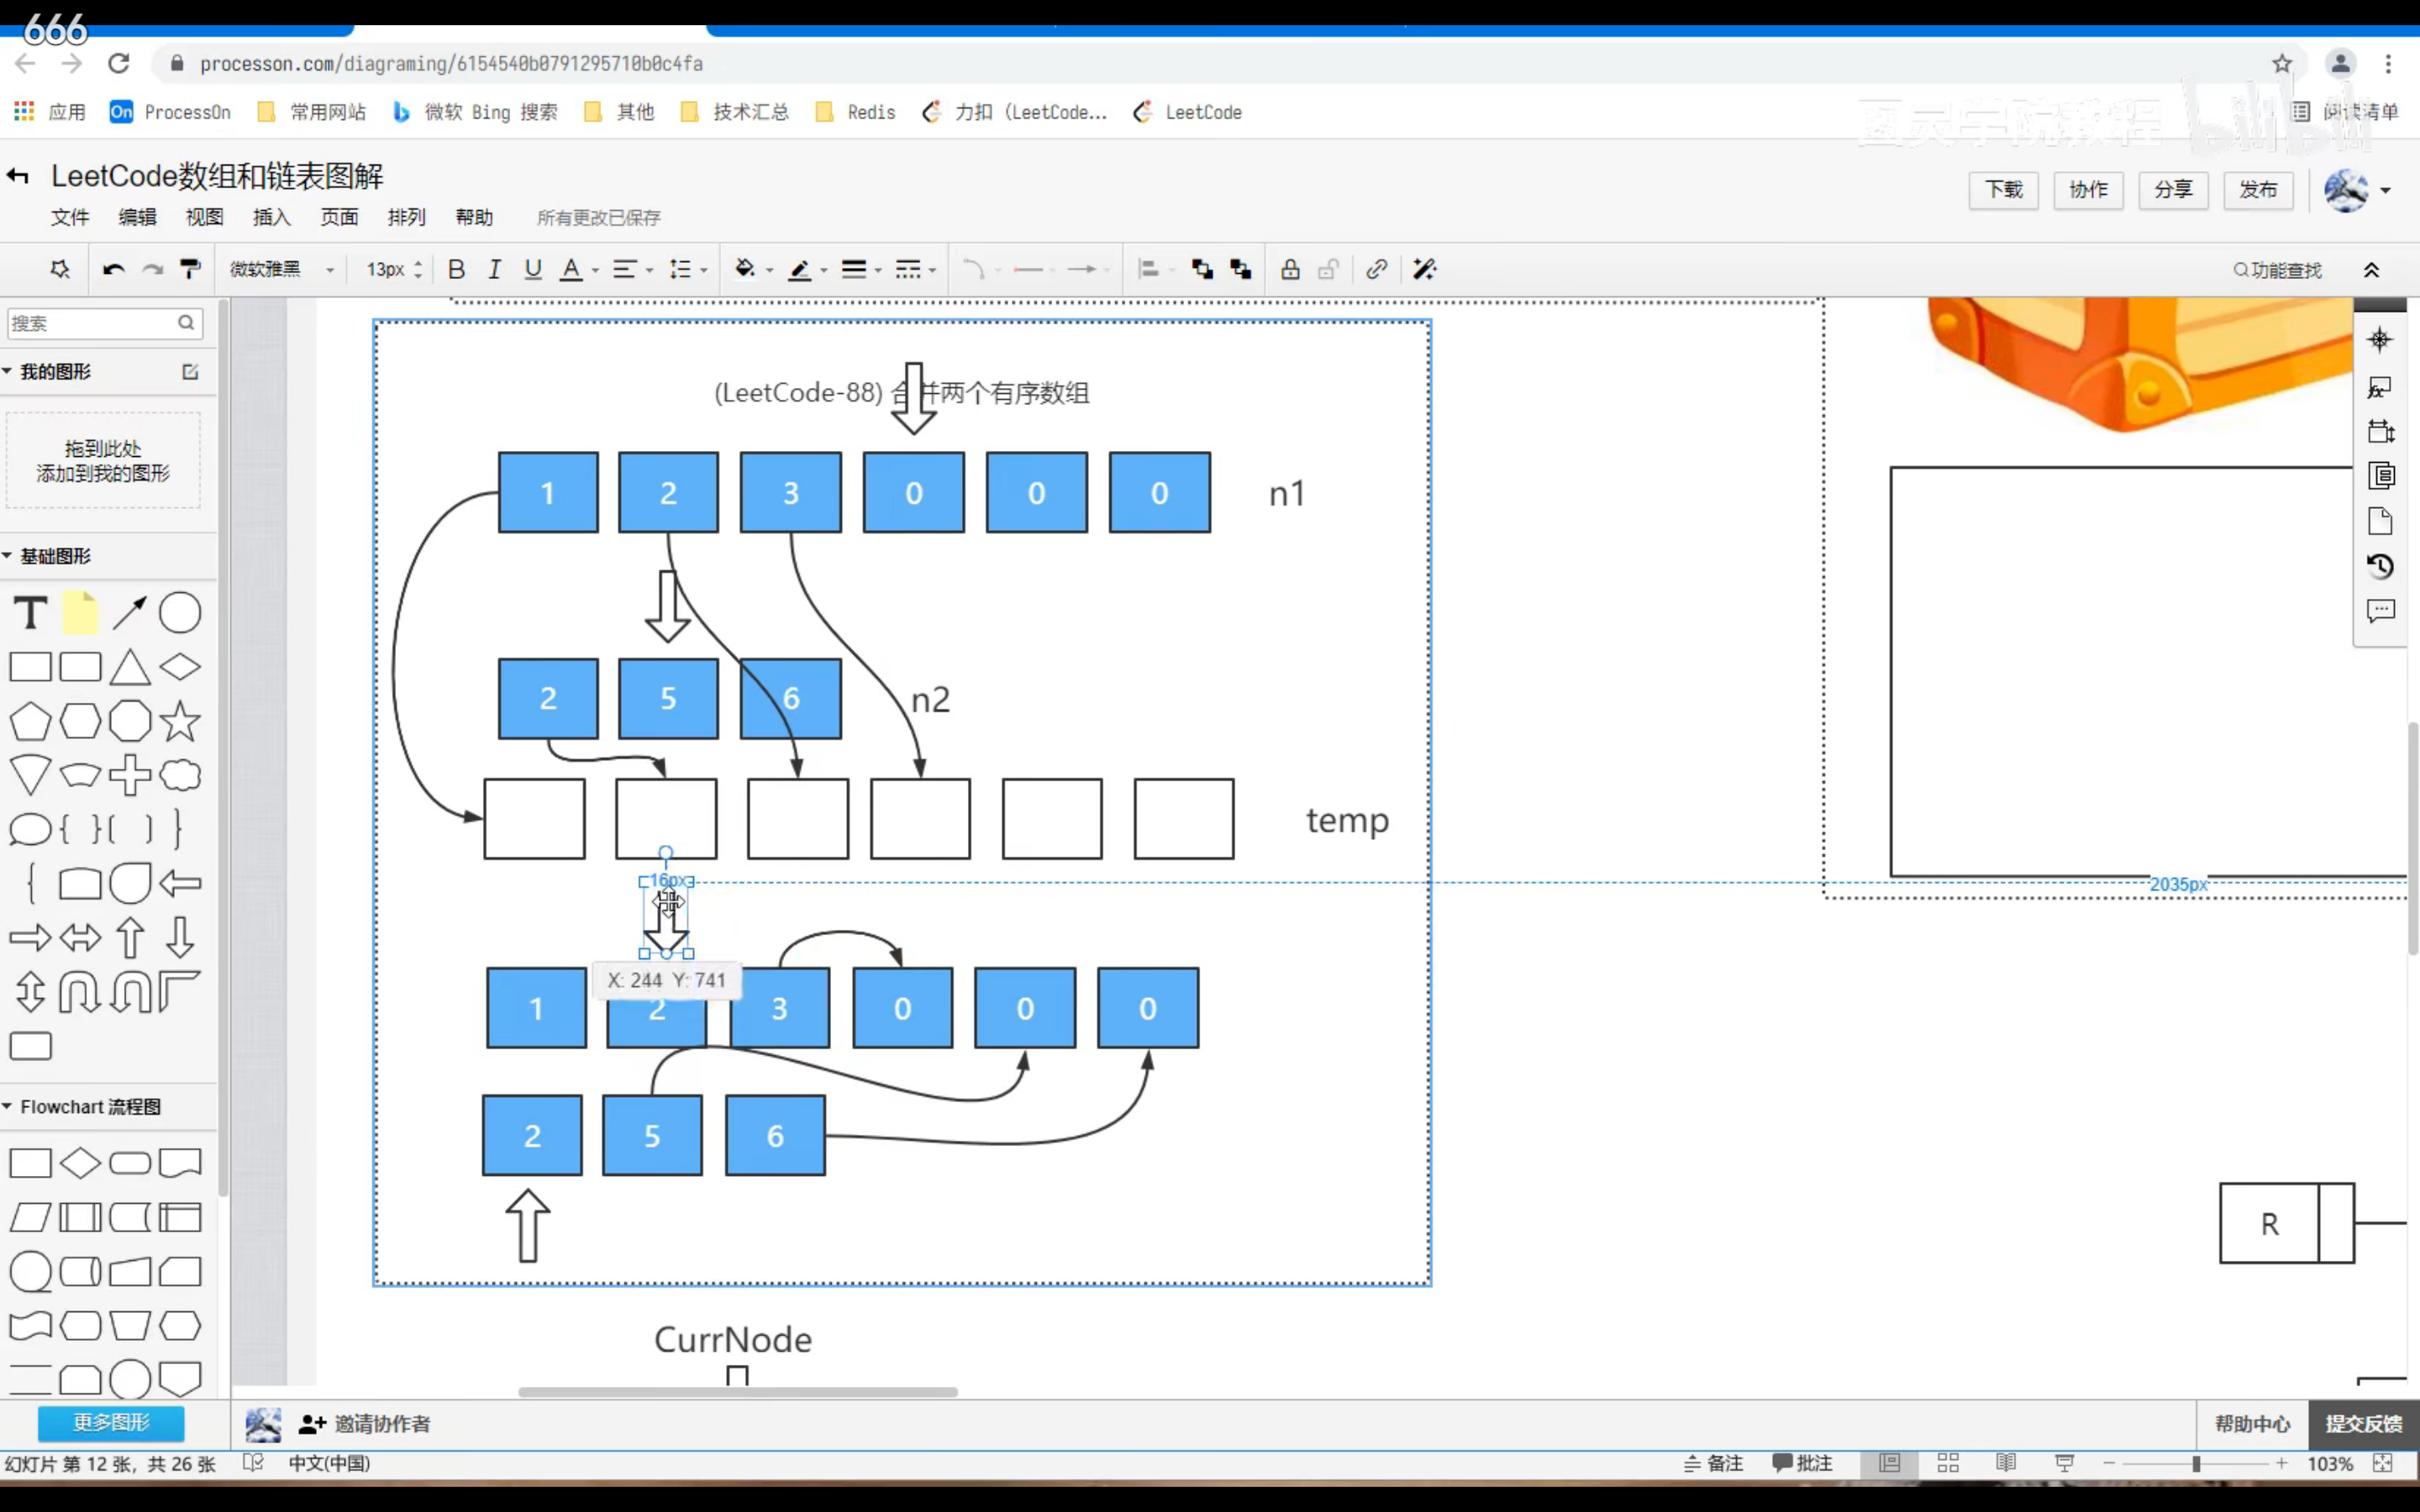Toggle underline formatting
Image resolution: width=2420 pixels, height=1512 pixels.
tap(533, 269)
